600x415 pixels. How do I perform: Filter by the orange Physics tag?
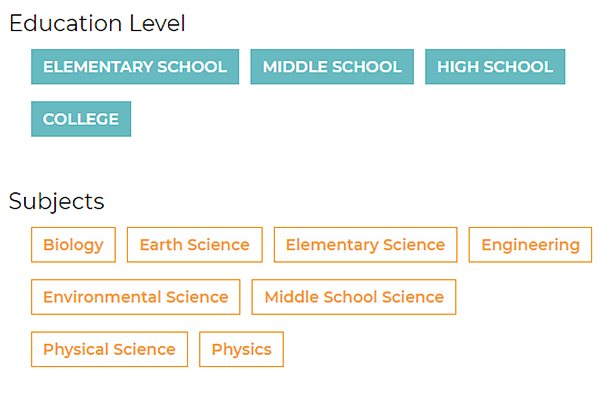click(x=241, y=349)
